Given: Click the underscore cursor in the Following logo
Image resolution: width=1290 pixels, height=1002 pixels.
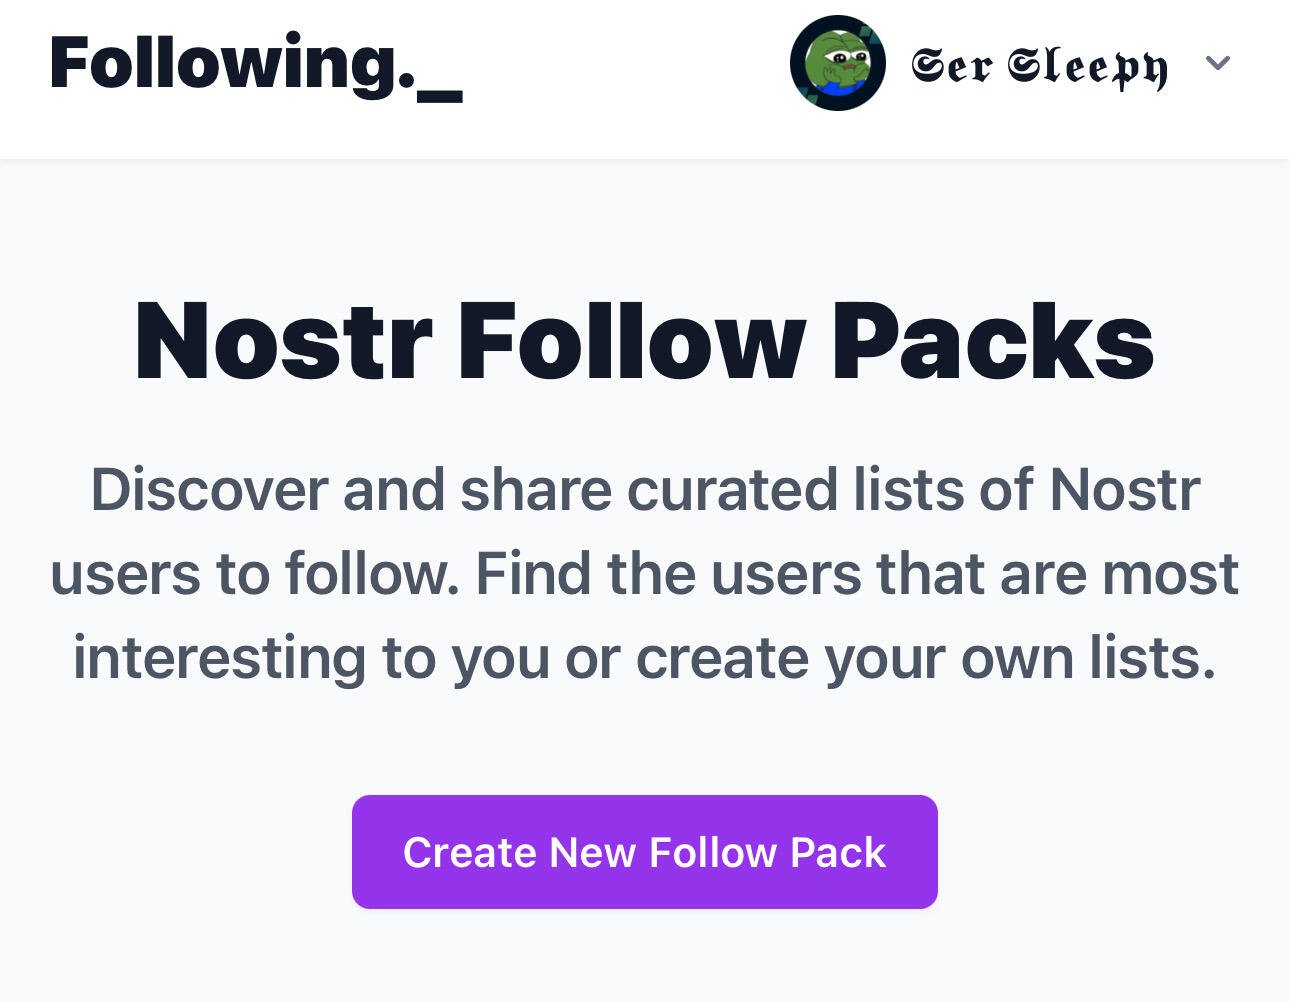Looking at the screenshot, I should 440,97.
